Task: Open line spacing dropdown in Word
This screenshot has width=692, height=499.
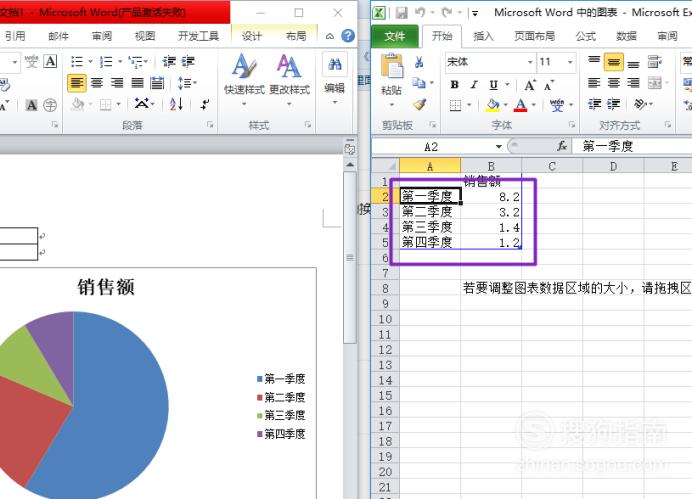Action: coord(186,83)
